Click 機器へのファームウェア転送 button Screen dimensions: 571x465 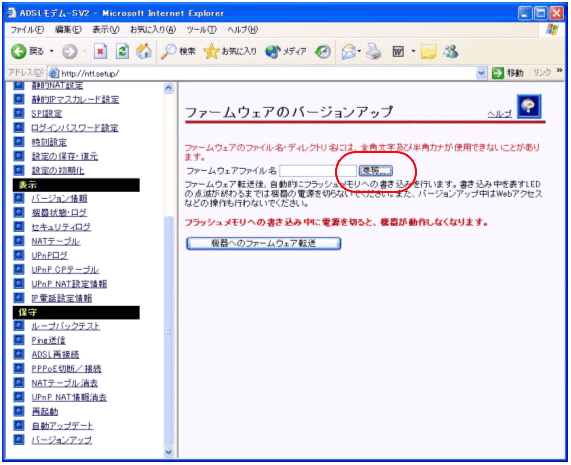264,244
